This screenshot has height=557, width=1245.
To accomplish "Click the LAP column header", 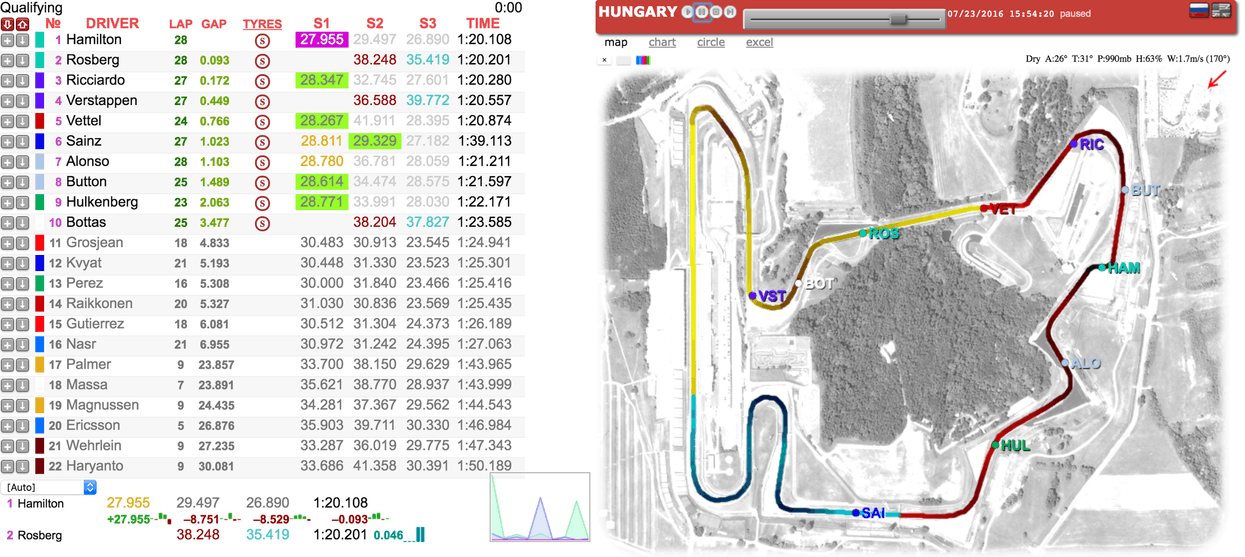I will pos(181,24).
